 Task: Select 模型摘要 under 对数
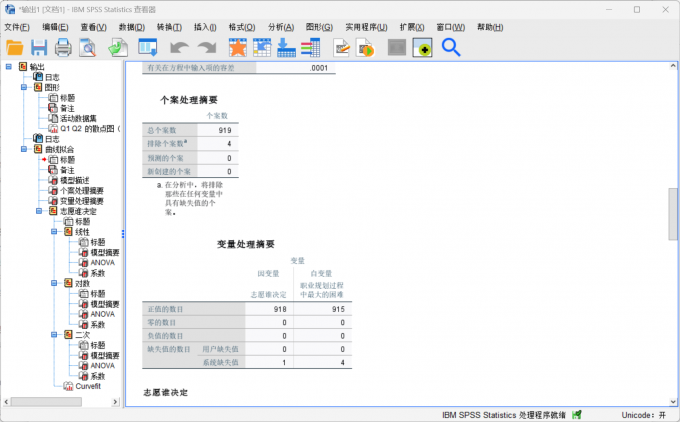tap(105, 304)
